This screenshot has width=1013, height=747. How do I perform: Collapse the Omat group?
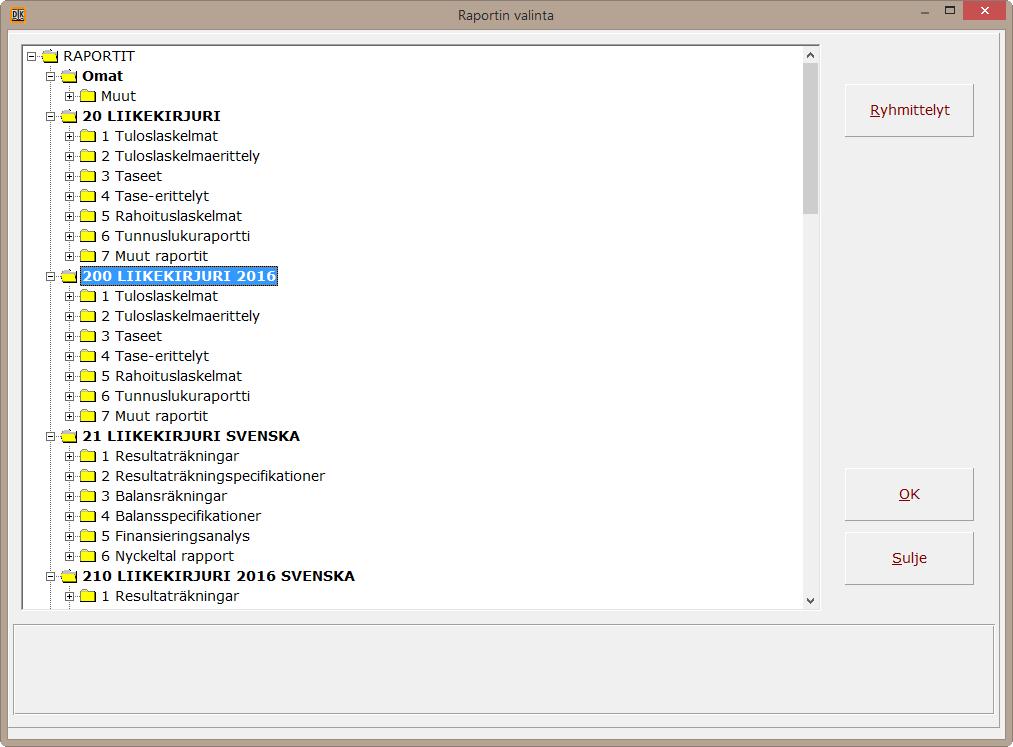(x=50, y=77)
